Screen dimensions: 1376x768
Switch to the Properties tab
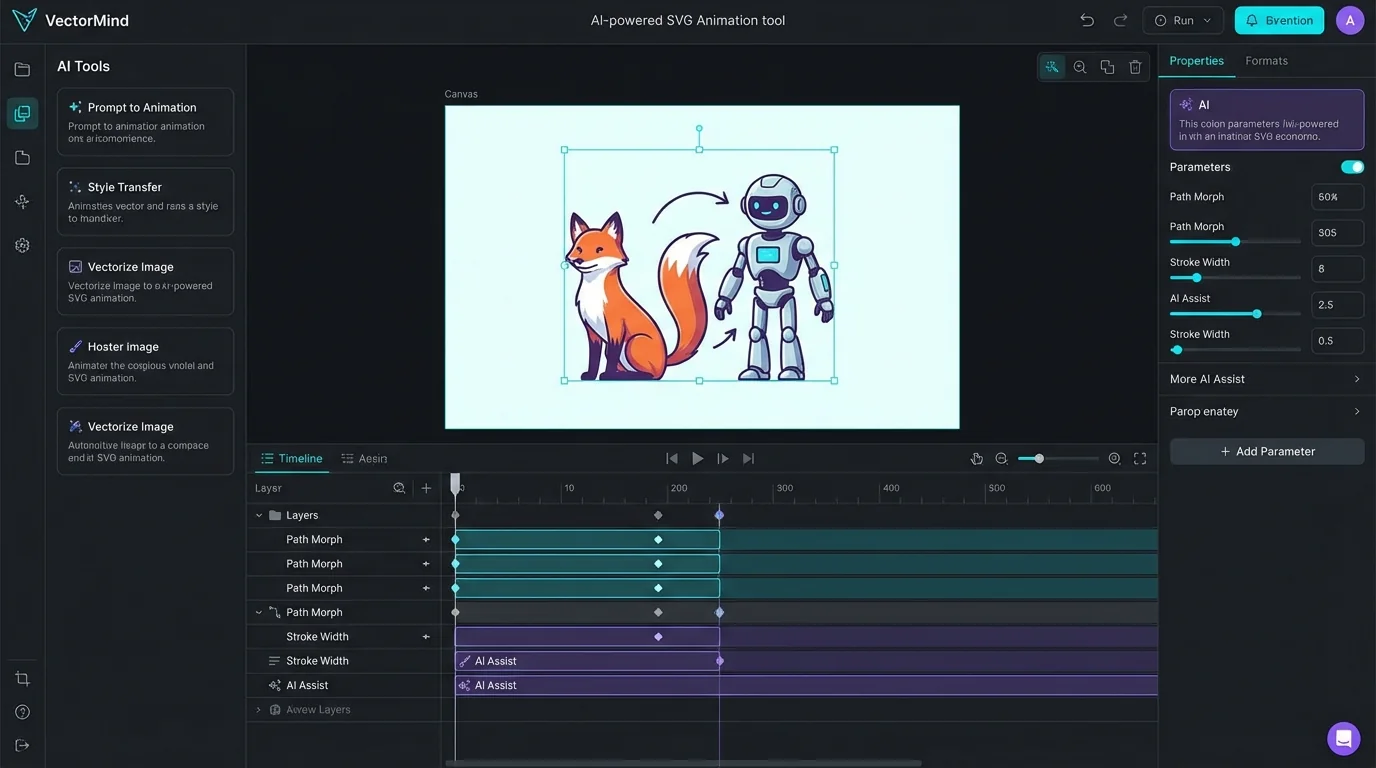1196,61
